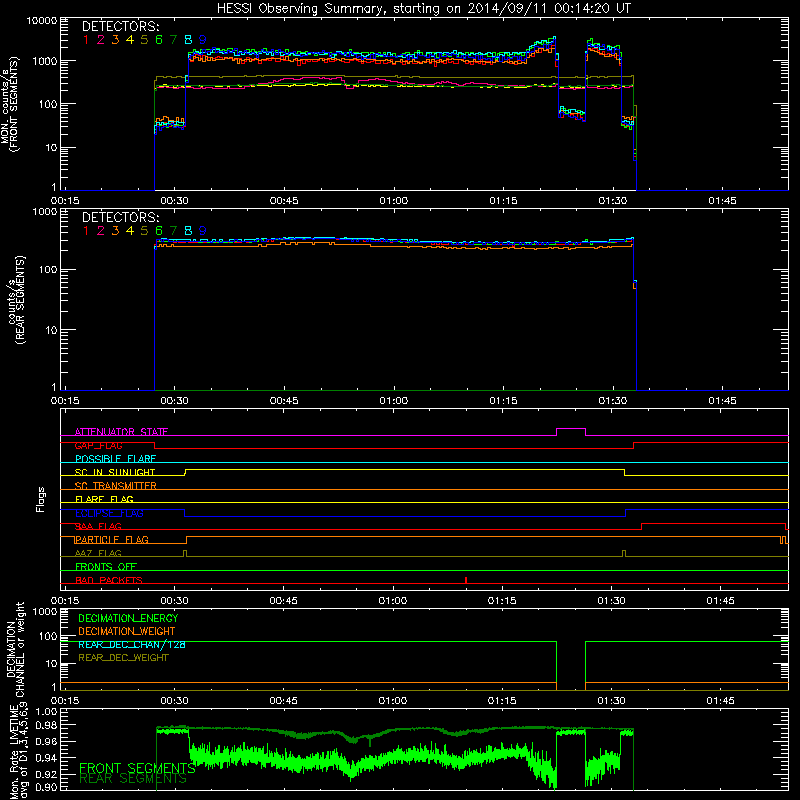Image resolution: width=800 pixels, height=800 pixels.
Task: Click '01:30' under the Flags panel
Action: tap(611, 601)
